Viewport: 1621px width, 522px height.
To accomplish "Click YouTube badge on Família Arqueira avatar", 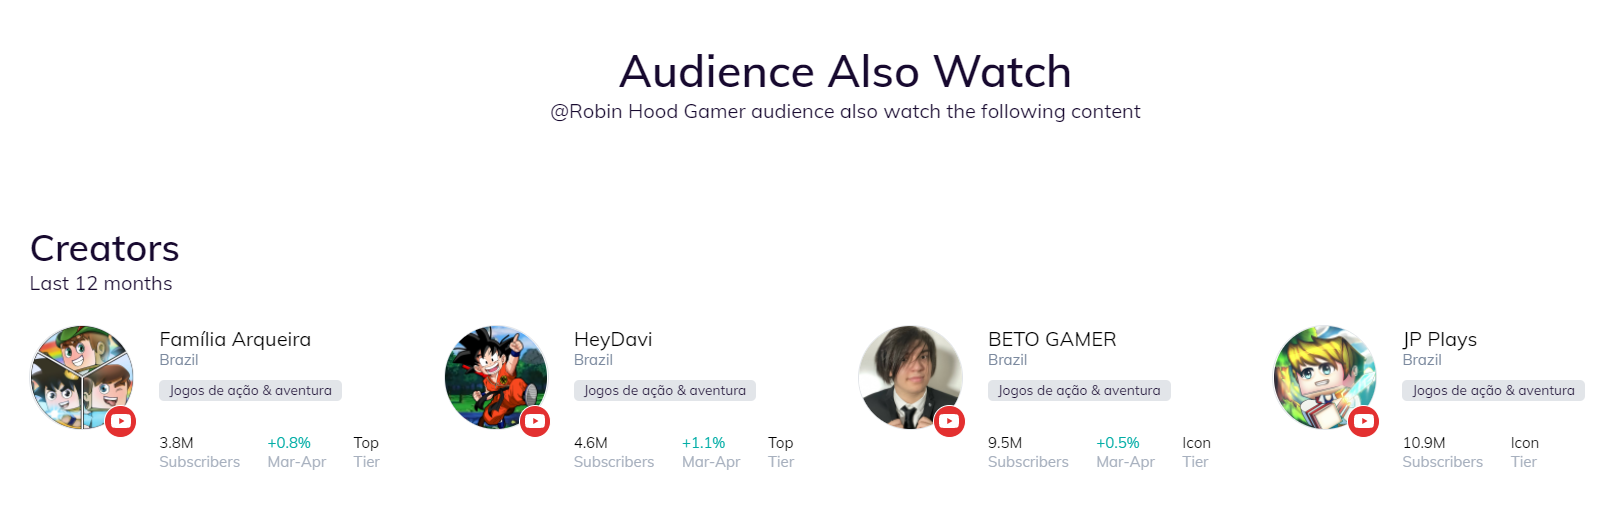I will 121,421.
